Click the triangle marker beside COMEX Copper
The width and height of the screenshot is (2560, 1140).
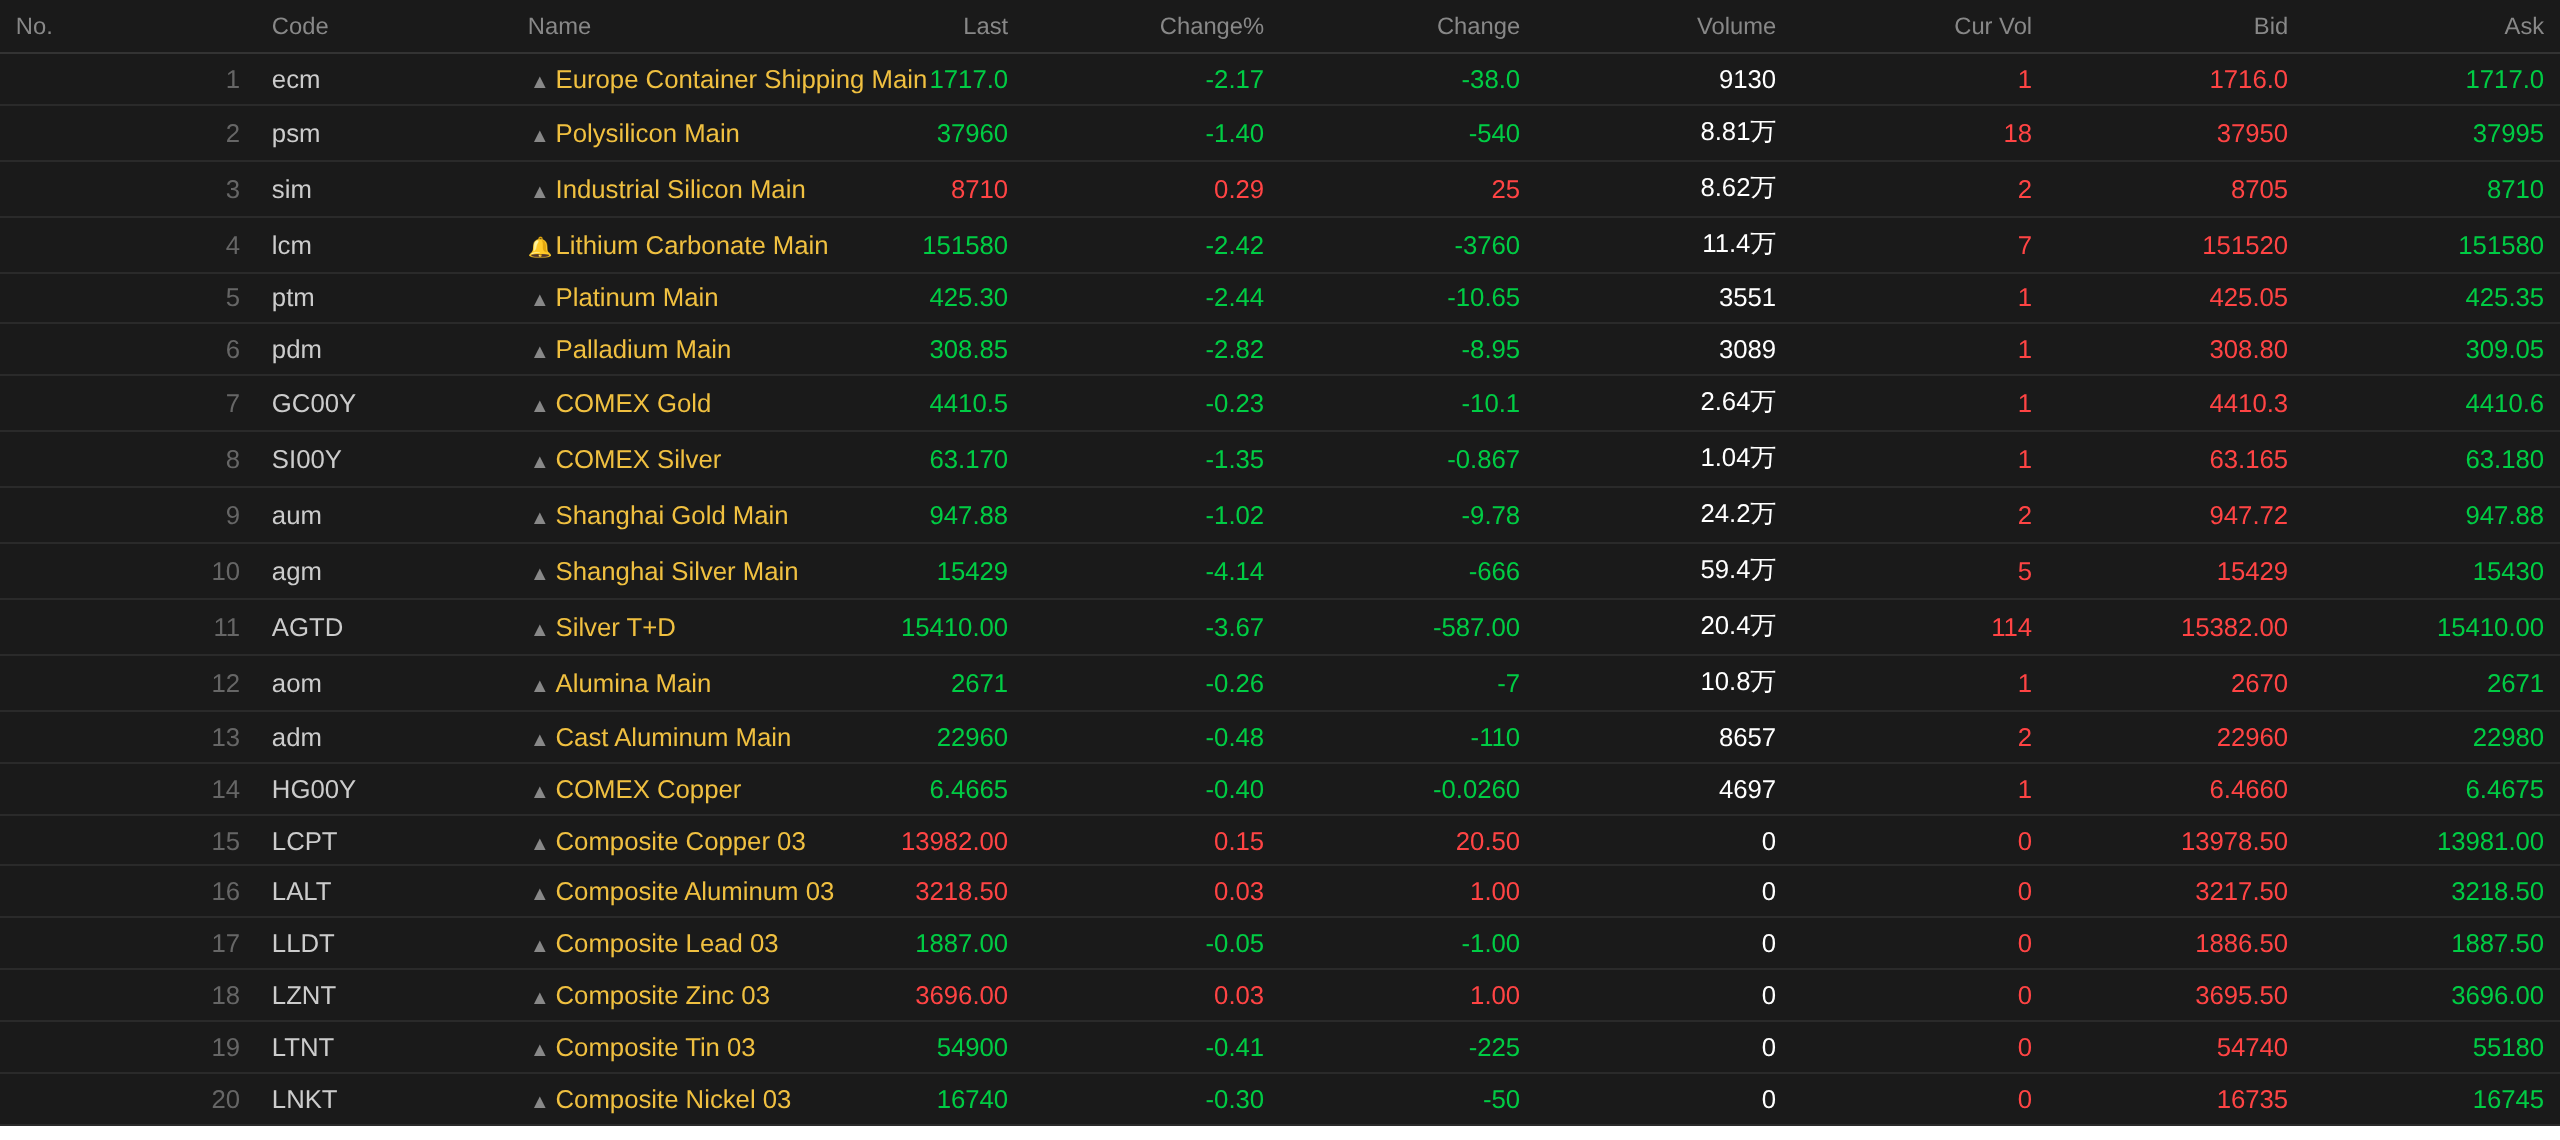point(540,792)
